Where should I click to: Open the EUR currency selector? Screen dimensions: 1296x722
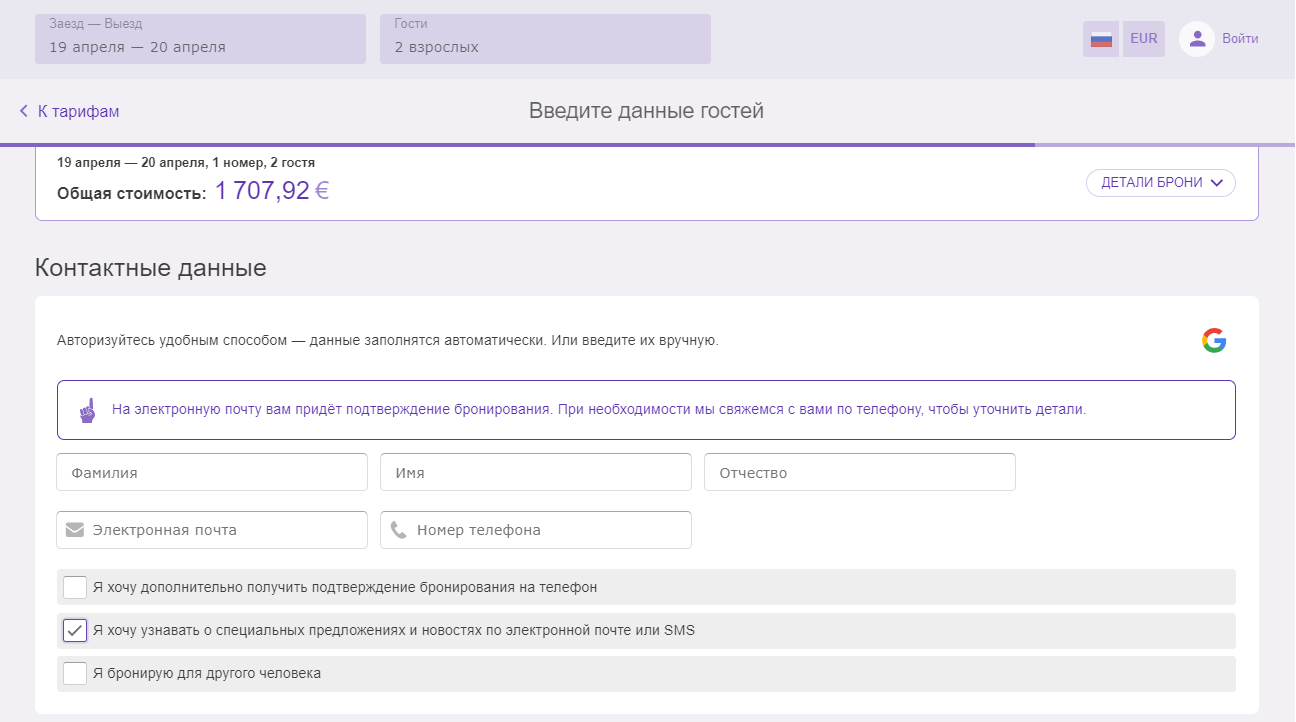[x=1144, y=39]
